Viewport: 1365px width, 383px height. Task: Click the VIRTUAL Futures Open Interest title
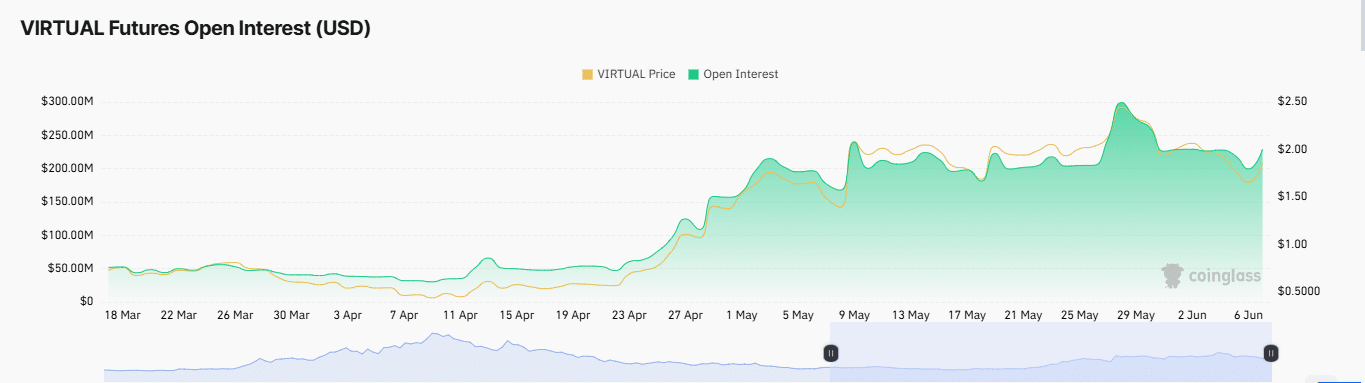click(196, 29)
